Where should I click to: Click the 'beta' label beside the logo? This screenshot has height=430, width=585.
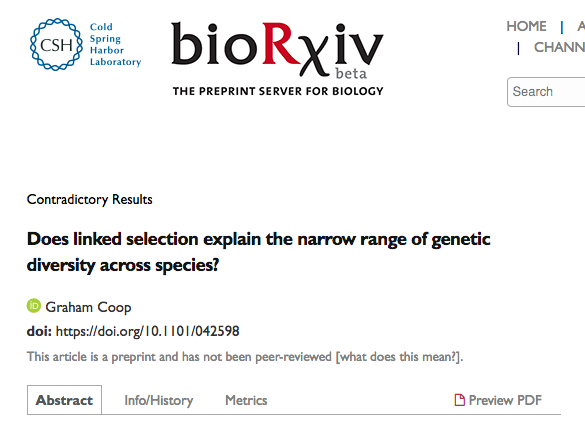tap(351, 73)
